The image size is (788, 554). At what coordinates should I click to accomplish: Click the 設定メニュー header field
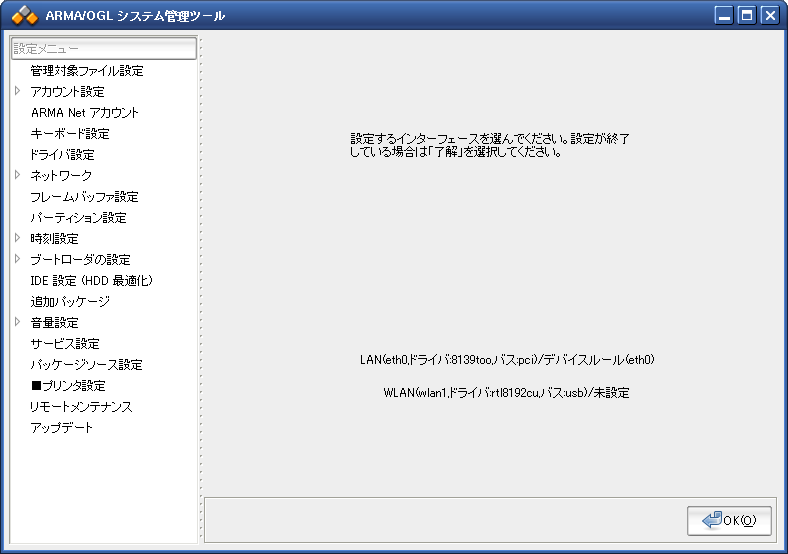pos(104,48)
